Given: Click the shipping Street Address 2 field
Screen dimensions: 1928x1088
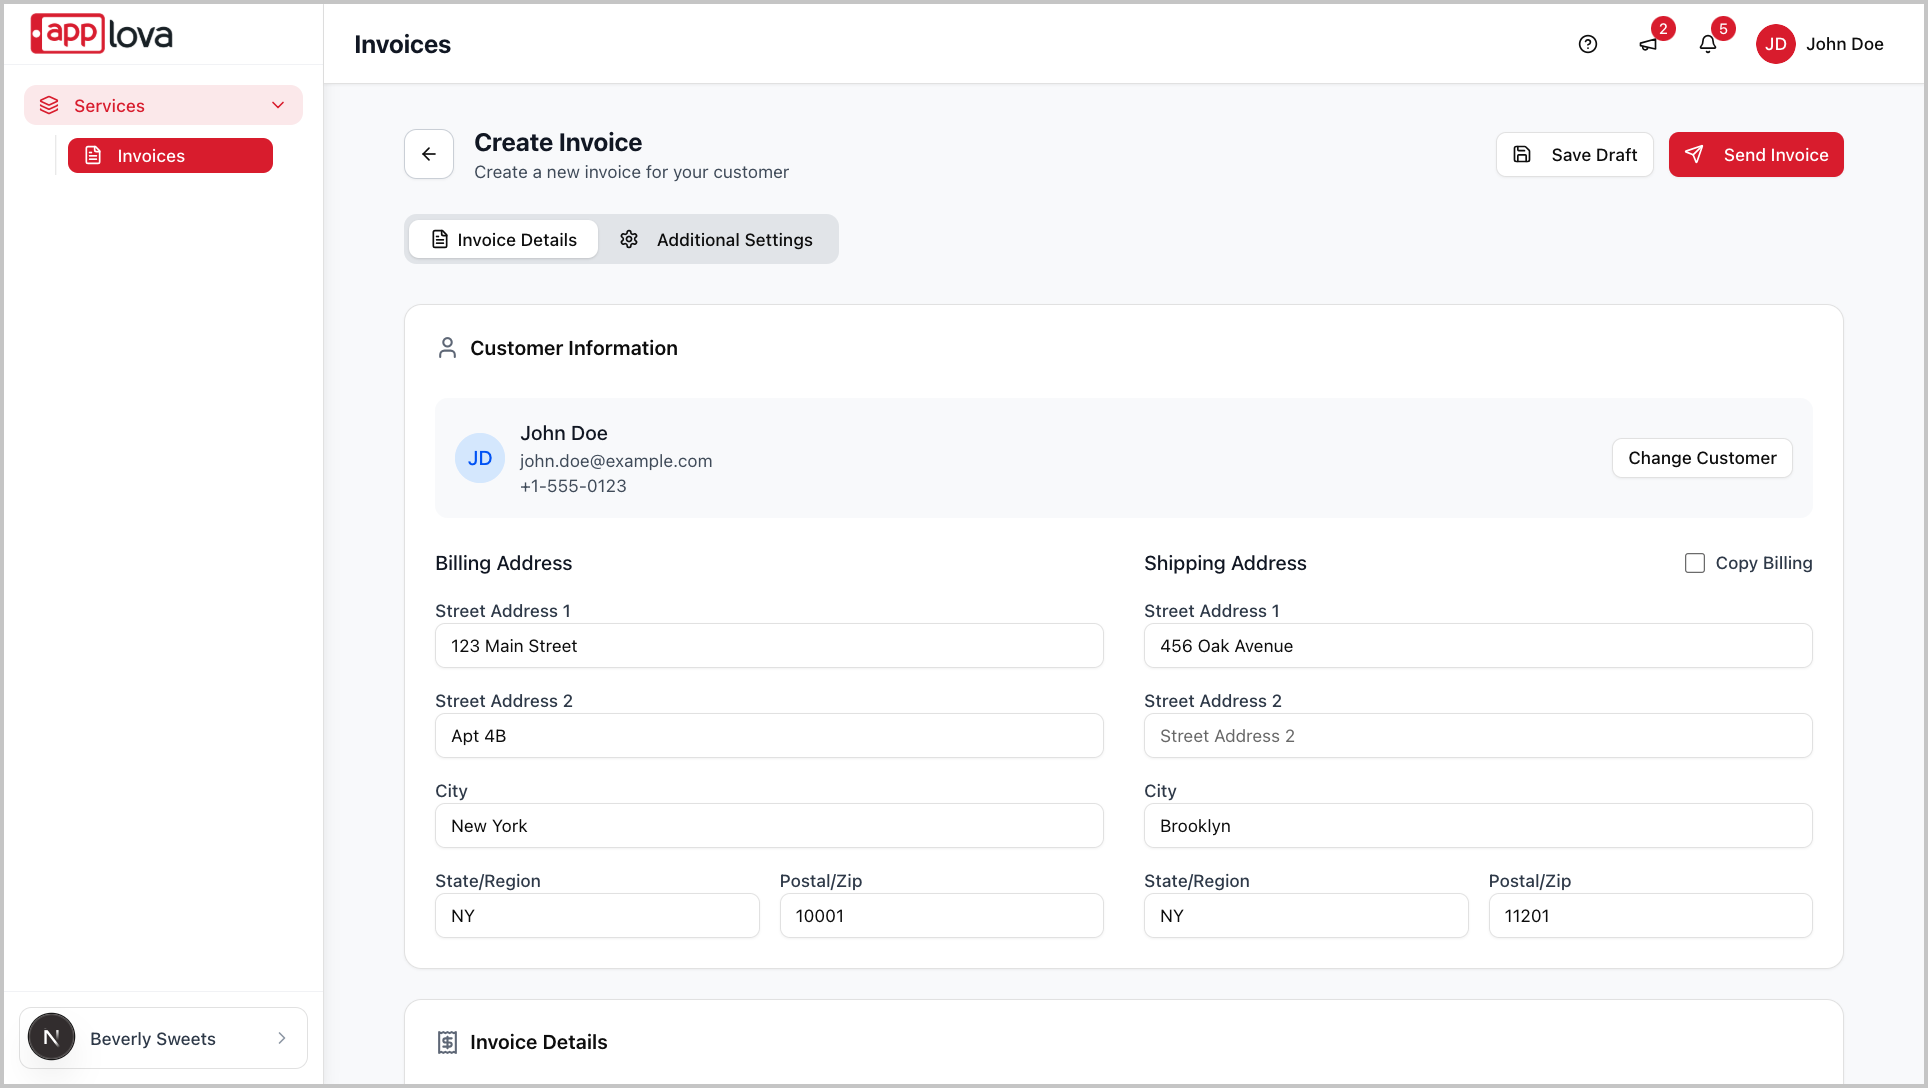Looking at the screenshot, I should [1477, 736].
